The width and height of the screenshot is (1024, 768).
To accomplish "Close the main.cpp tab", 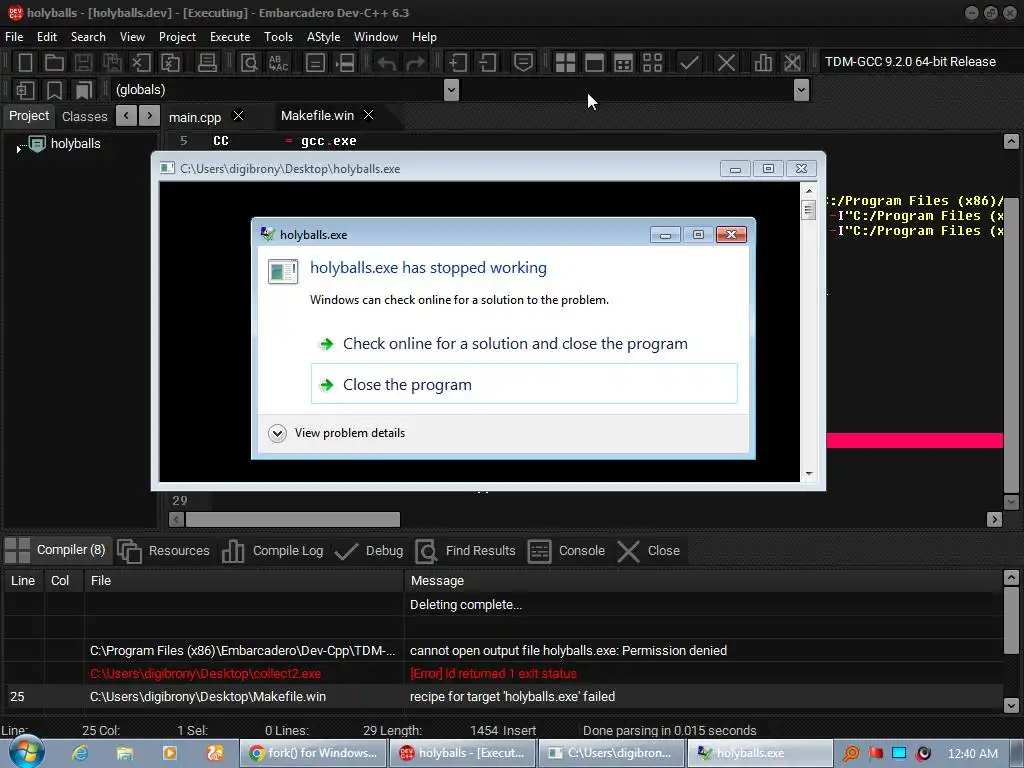I will click(x=238, y=116).
